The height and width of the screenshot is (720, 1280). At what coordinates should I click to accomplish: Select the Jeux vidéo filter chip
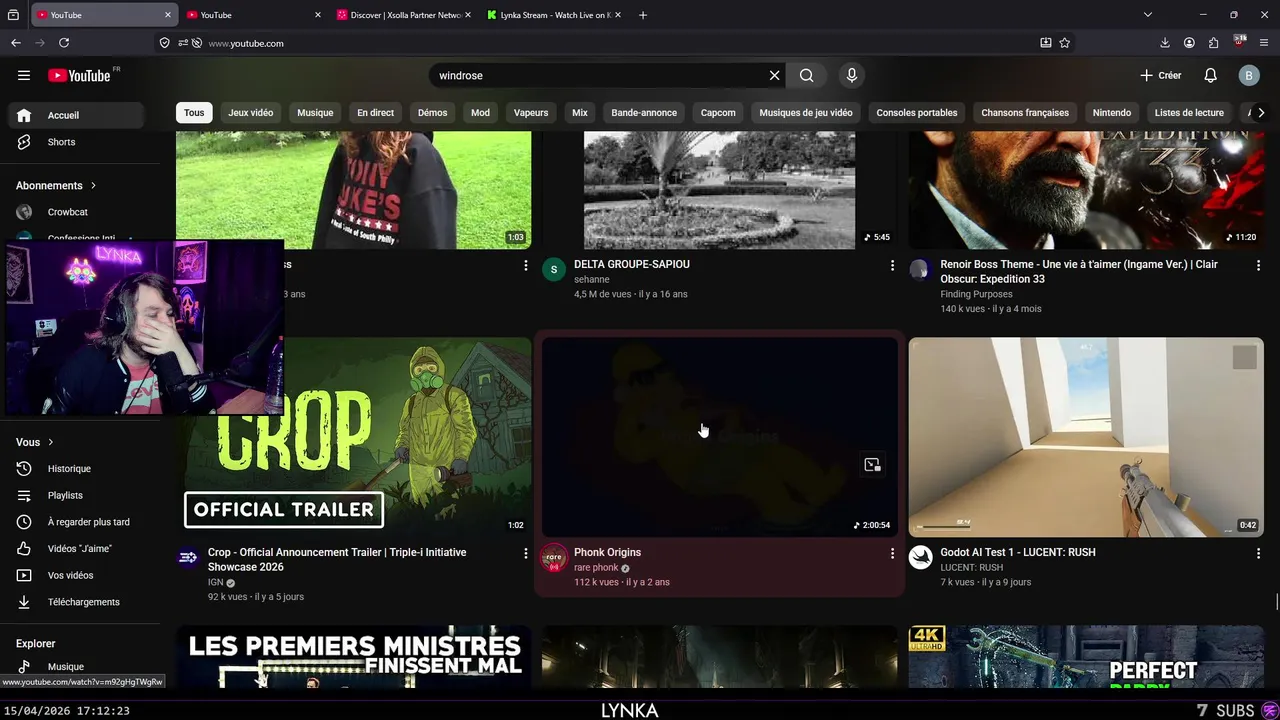[250, 113]
